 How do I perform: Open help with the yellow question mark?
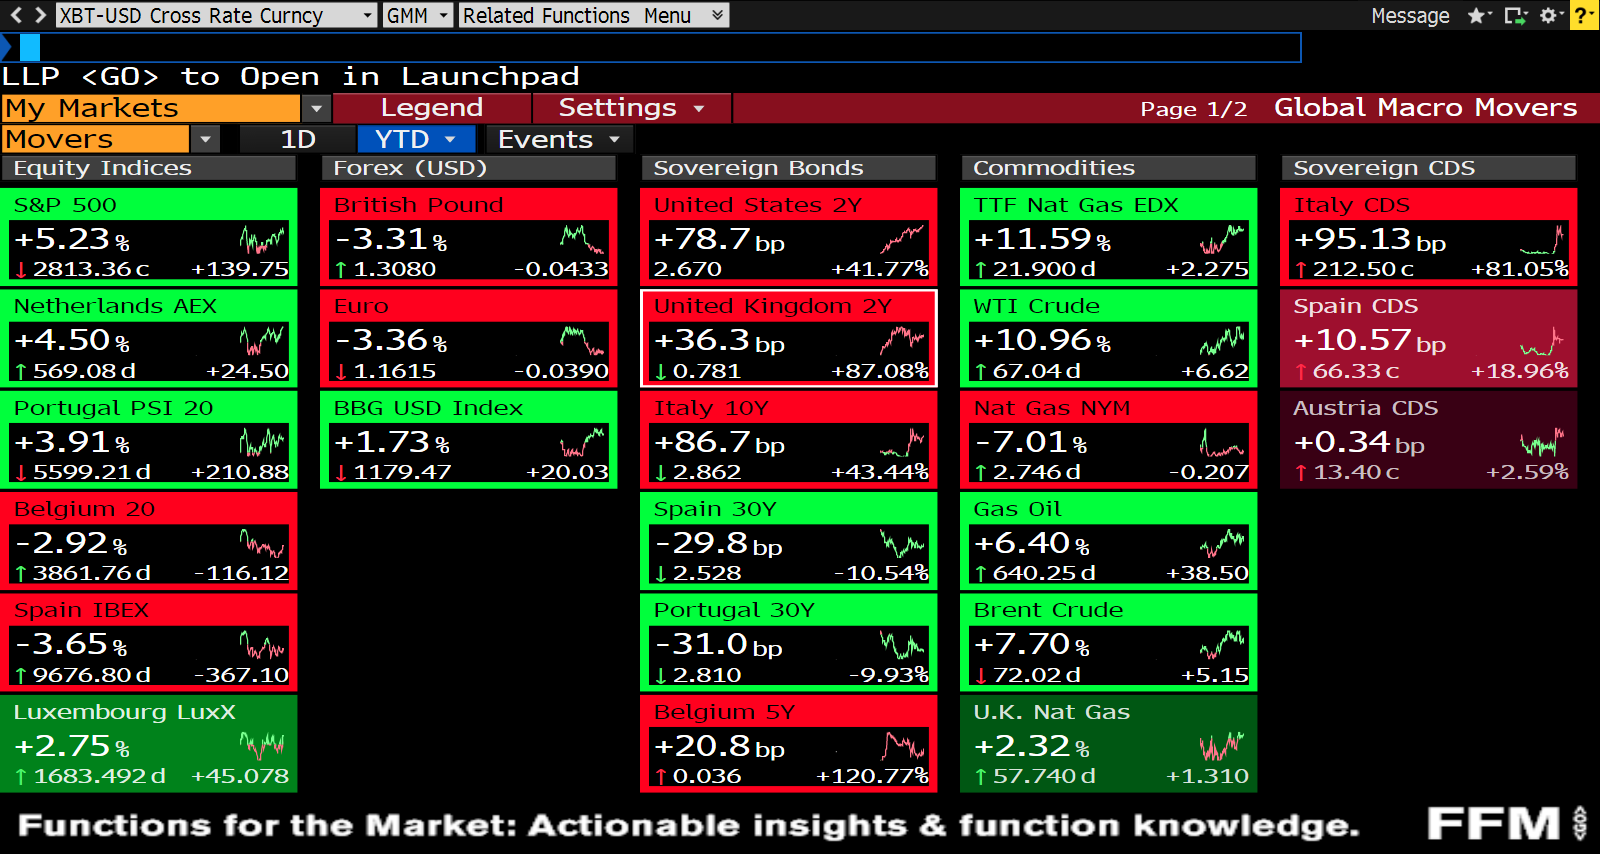tap(1584, 15)
